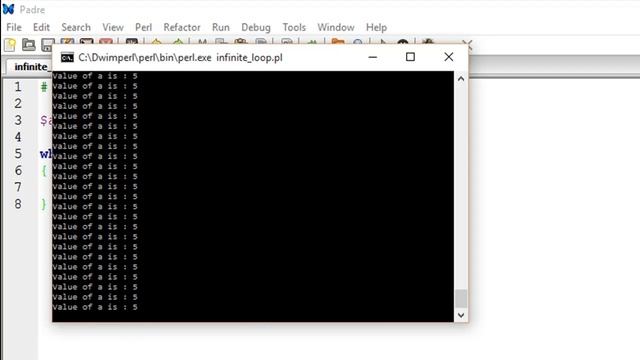Click the Save floppy disk icon
Screen dimensions: 640x360
click(x=47, y=45)
